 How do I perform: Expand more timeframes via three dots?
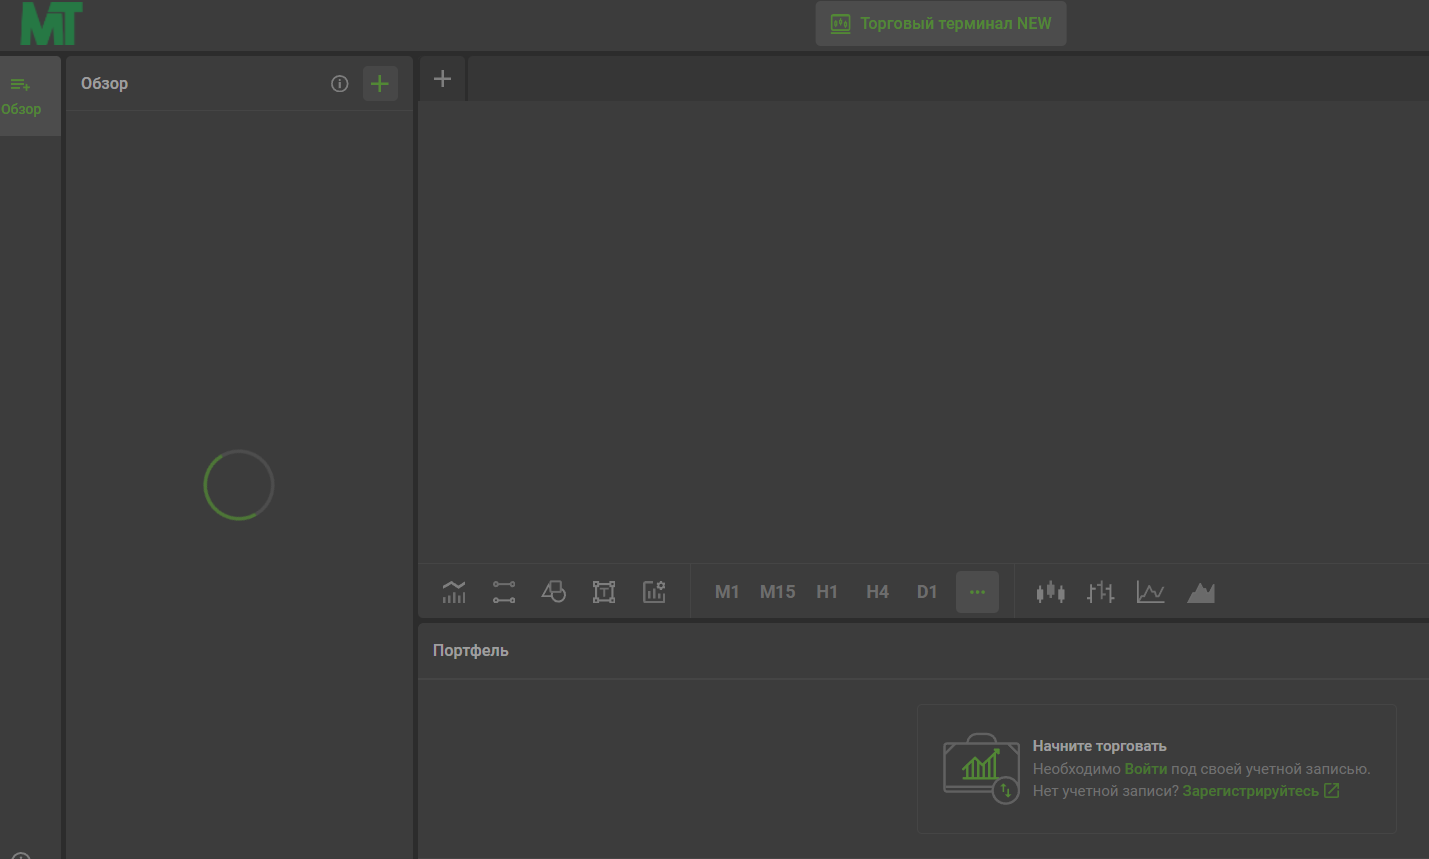pyautogui.click(x=977, y=592)
